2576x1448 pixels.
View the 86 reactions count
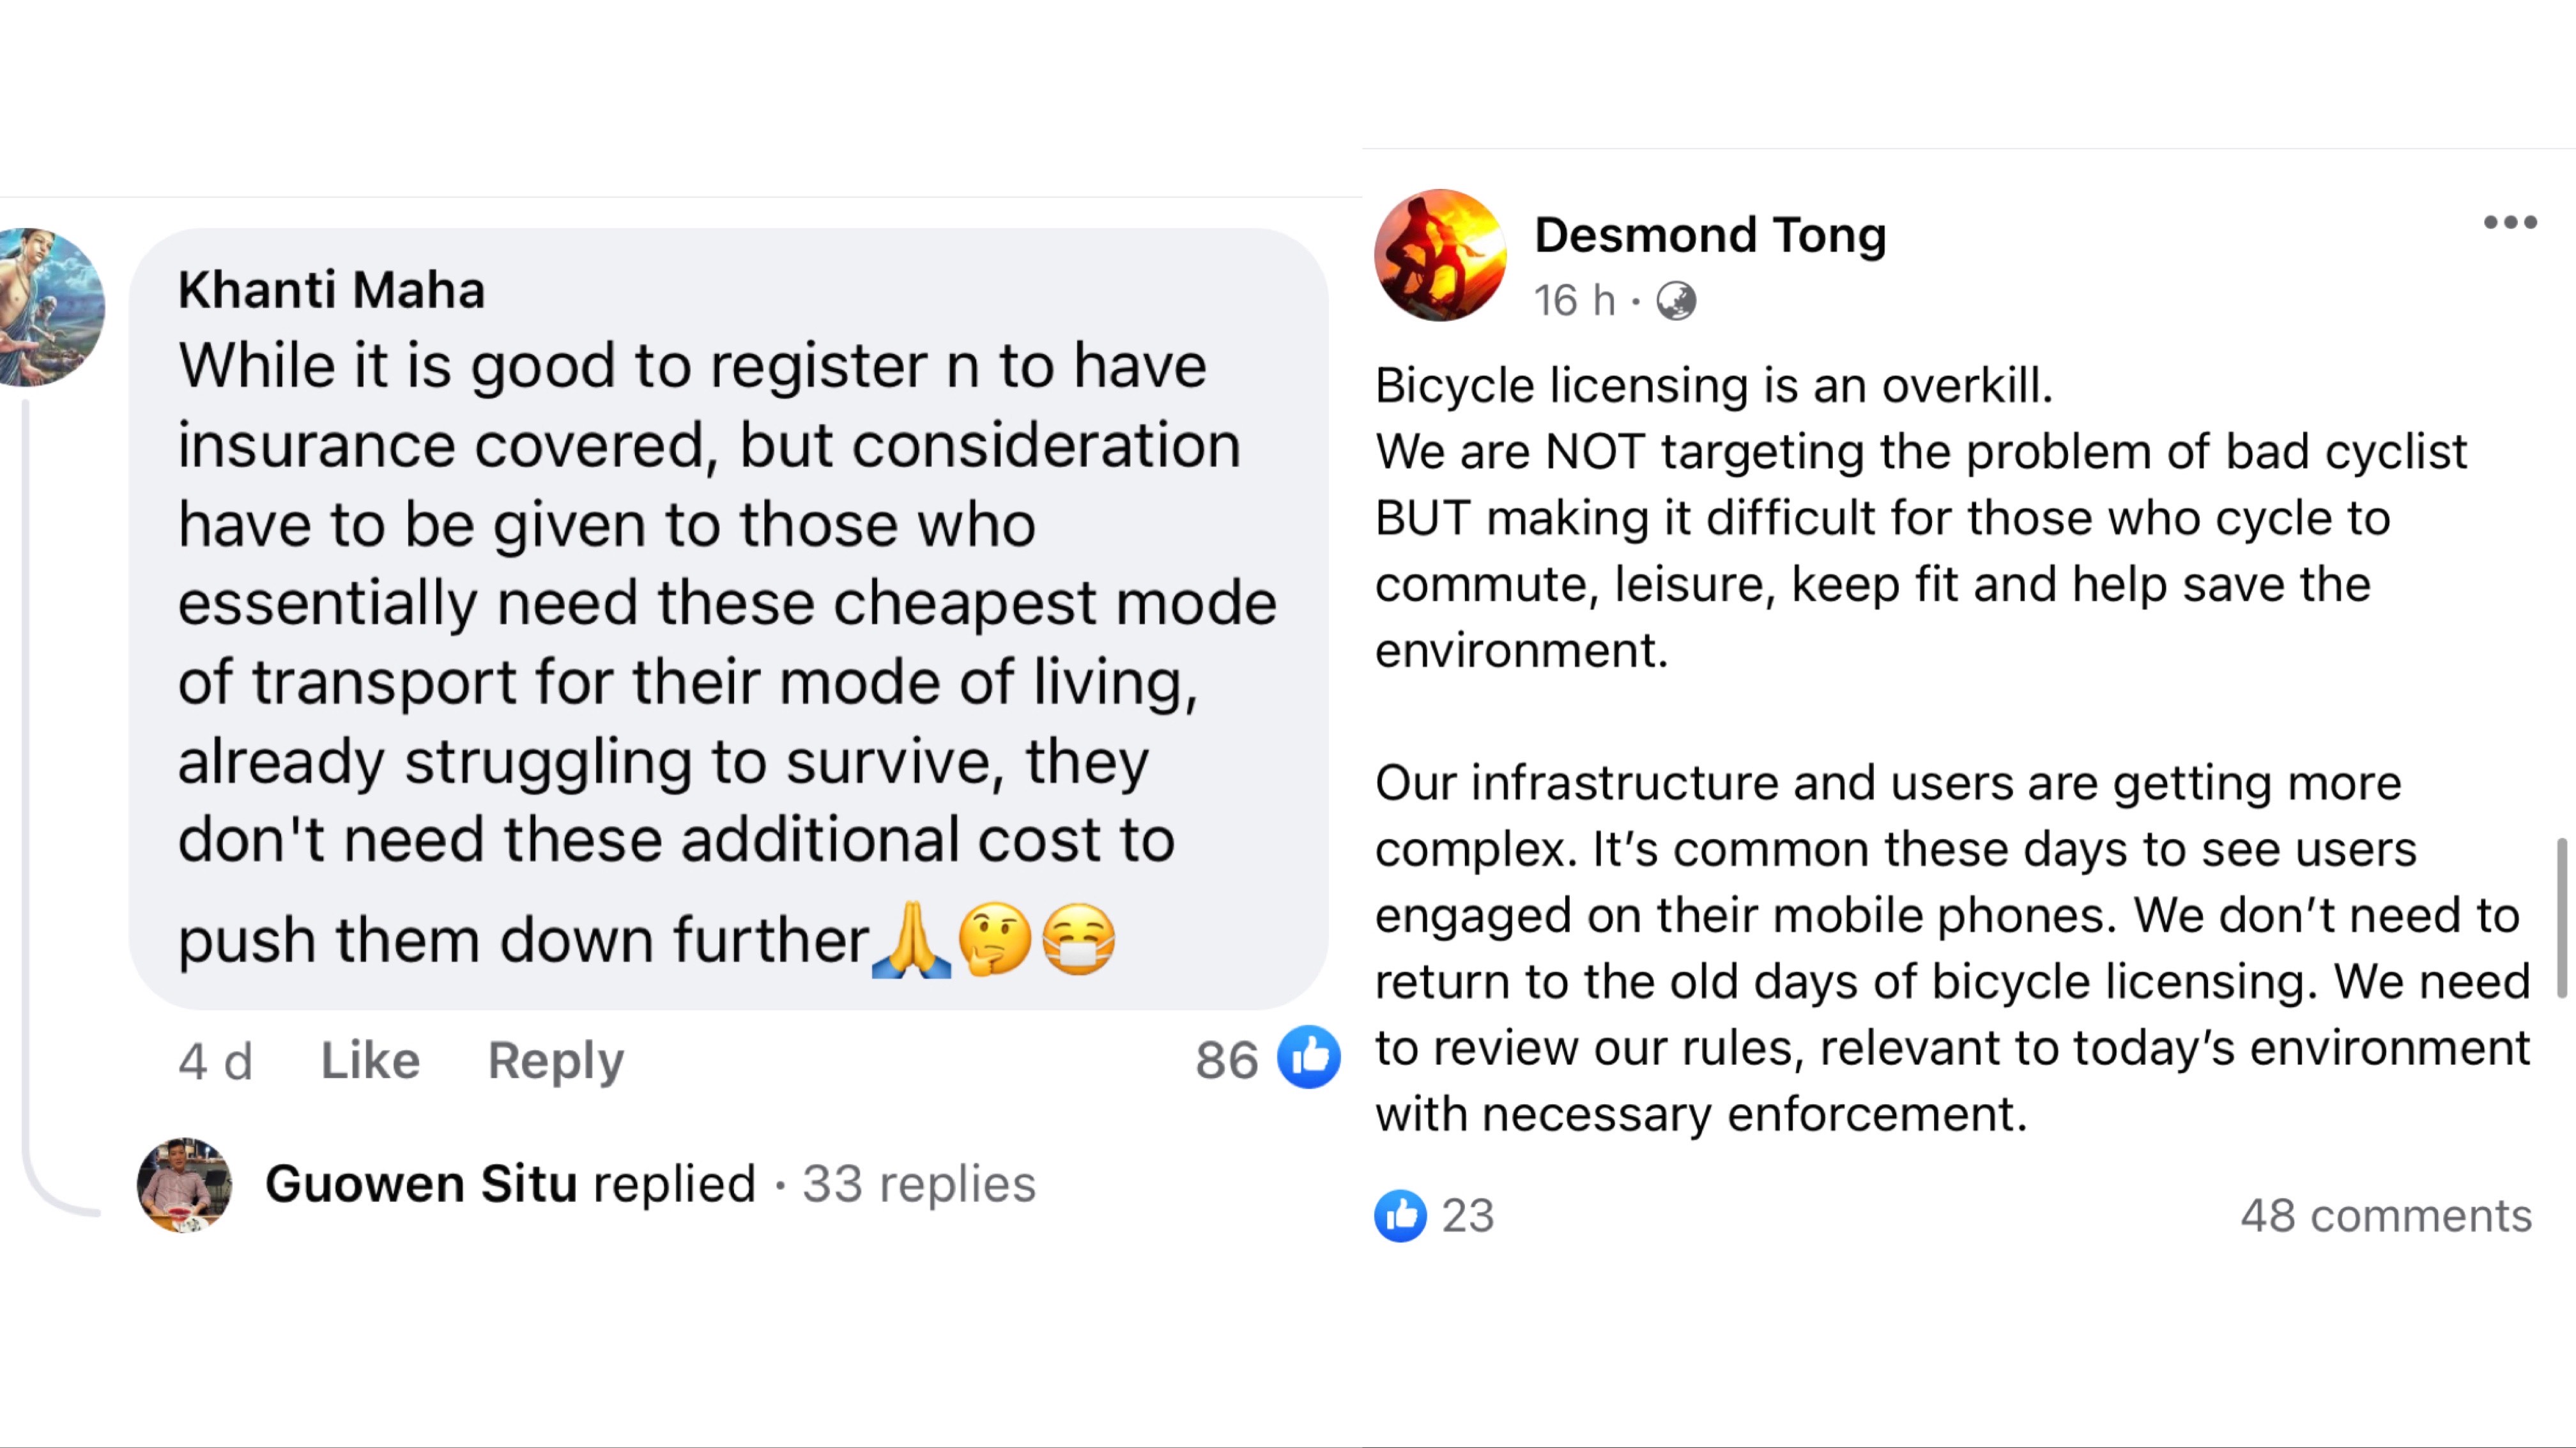[1226, 1060]
